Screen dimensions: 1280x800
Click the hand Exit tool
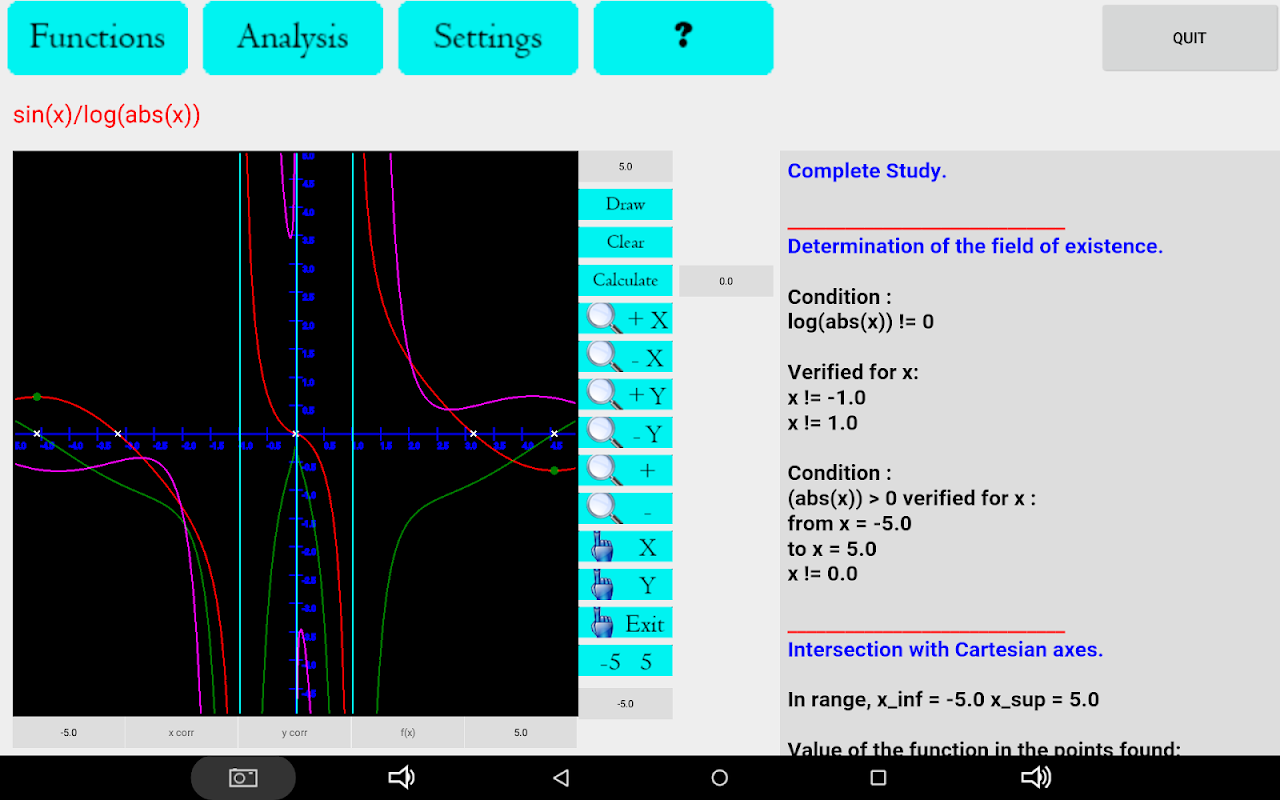pos(625,622)
